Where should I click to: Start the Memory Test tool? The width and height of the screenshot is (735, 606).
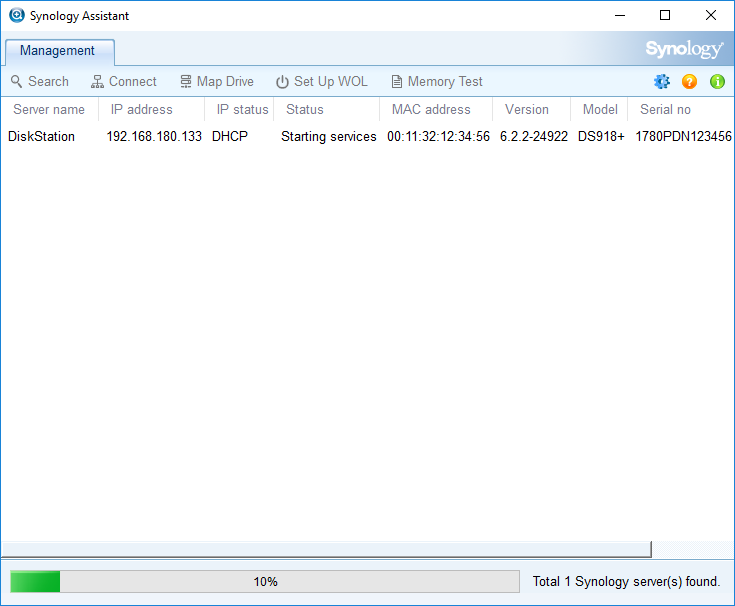(437, 82)
